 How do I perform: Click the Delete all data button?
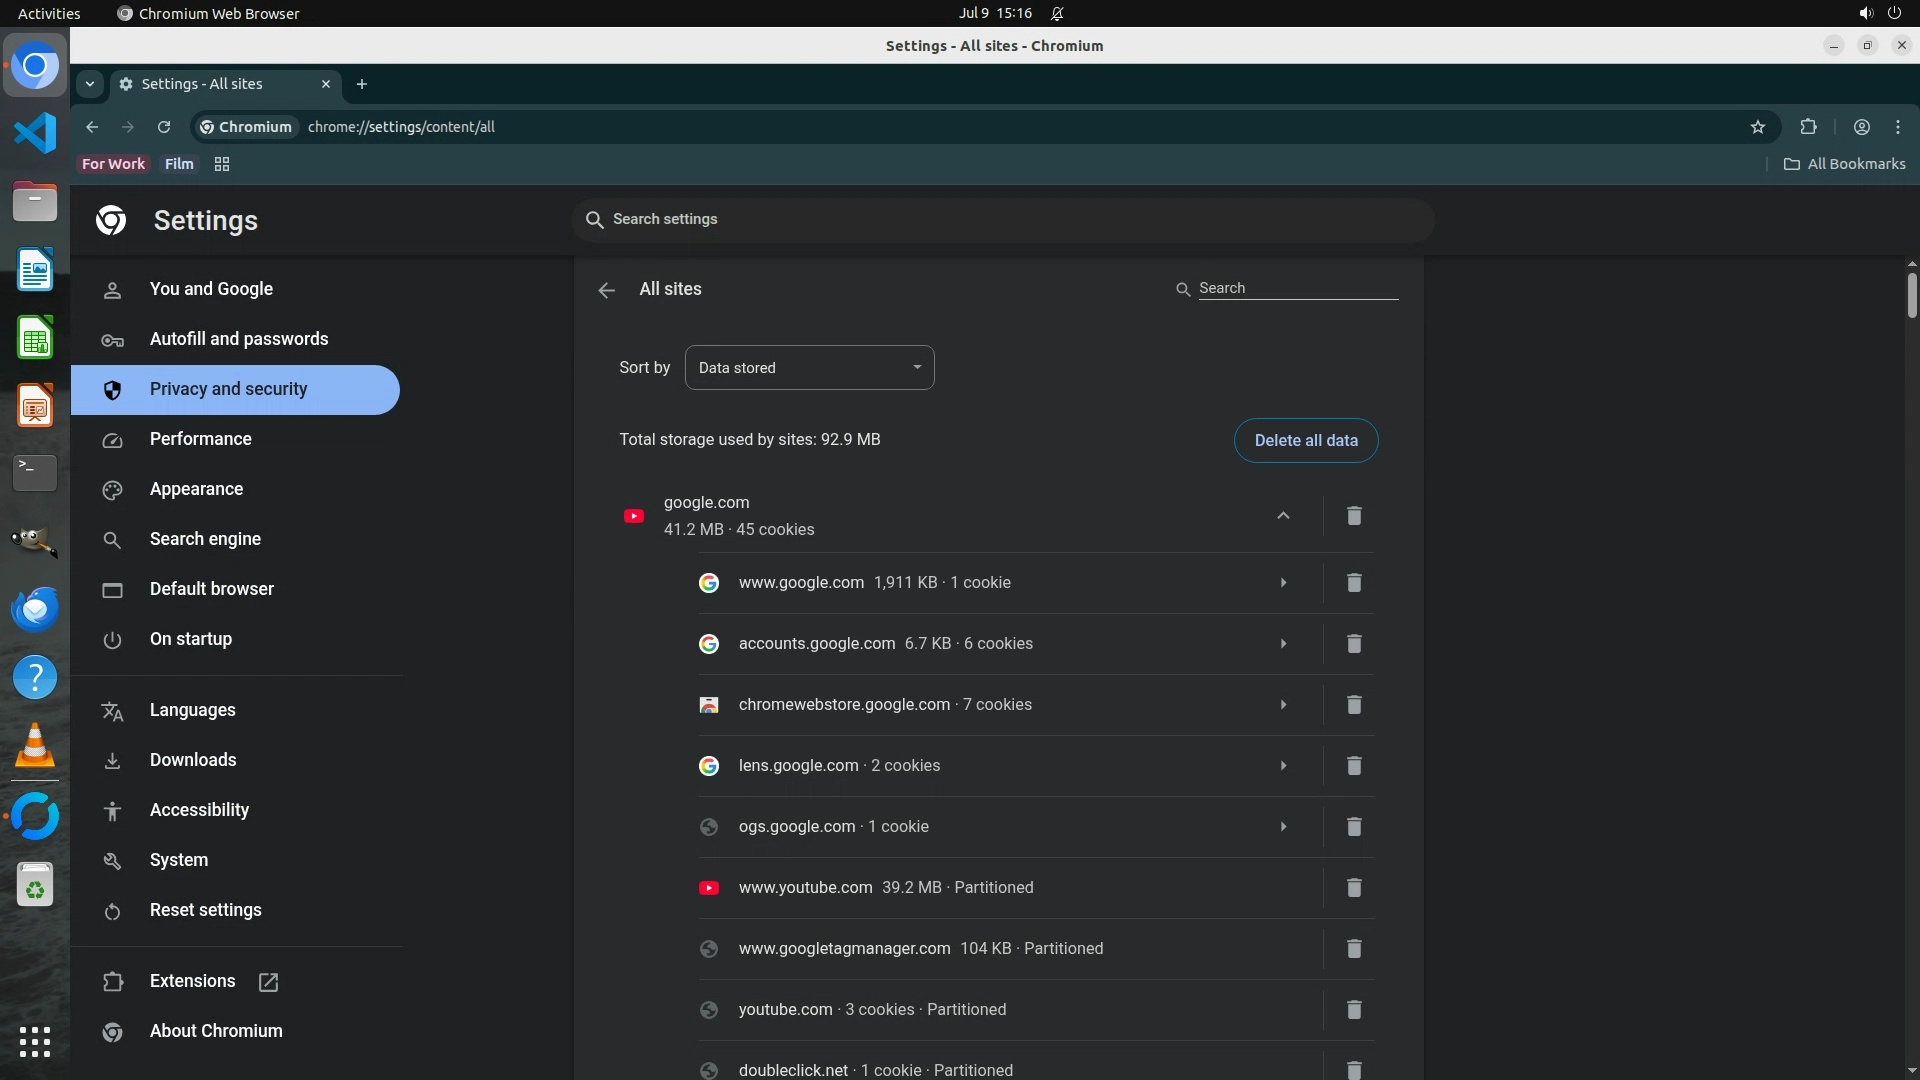[x=1305, y=441]
